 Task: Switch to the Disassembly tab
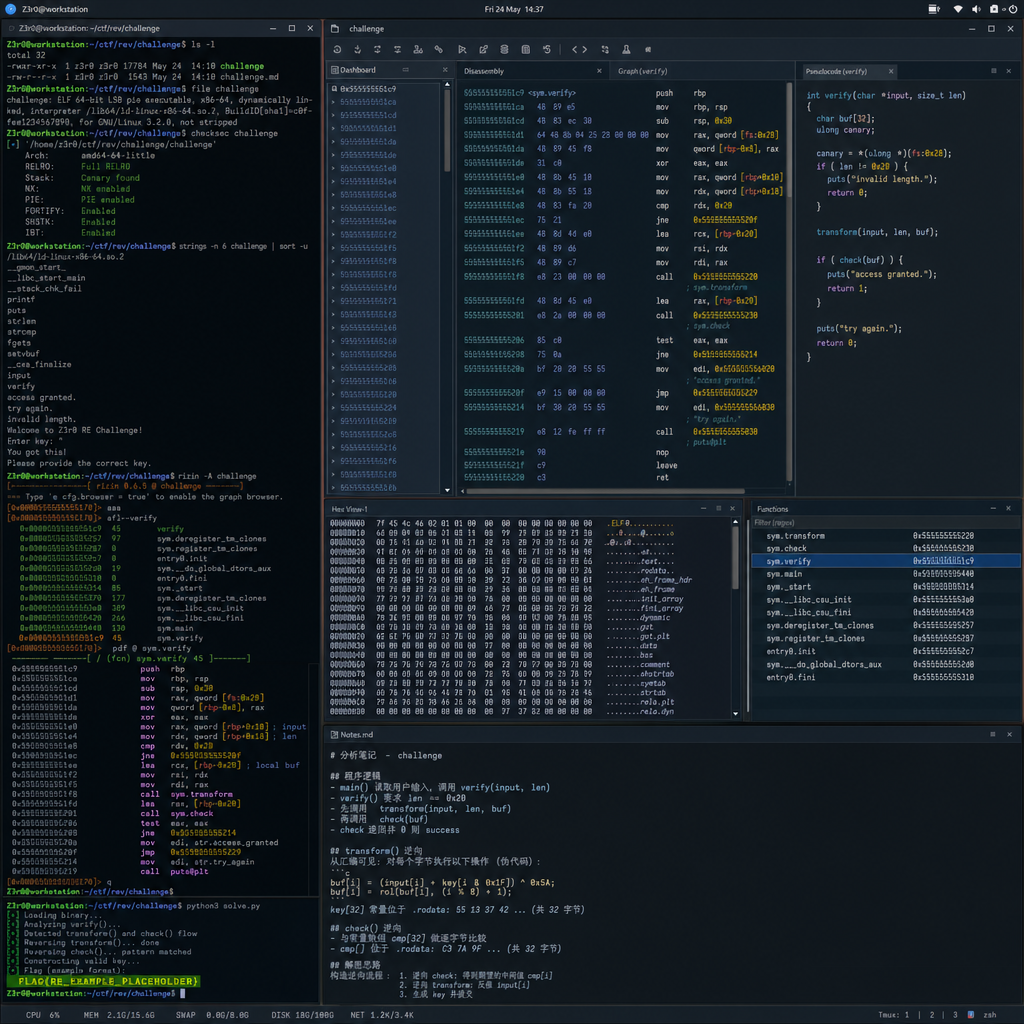point(484,71)
